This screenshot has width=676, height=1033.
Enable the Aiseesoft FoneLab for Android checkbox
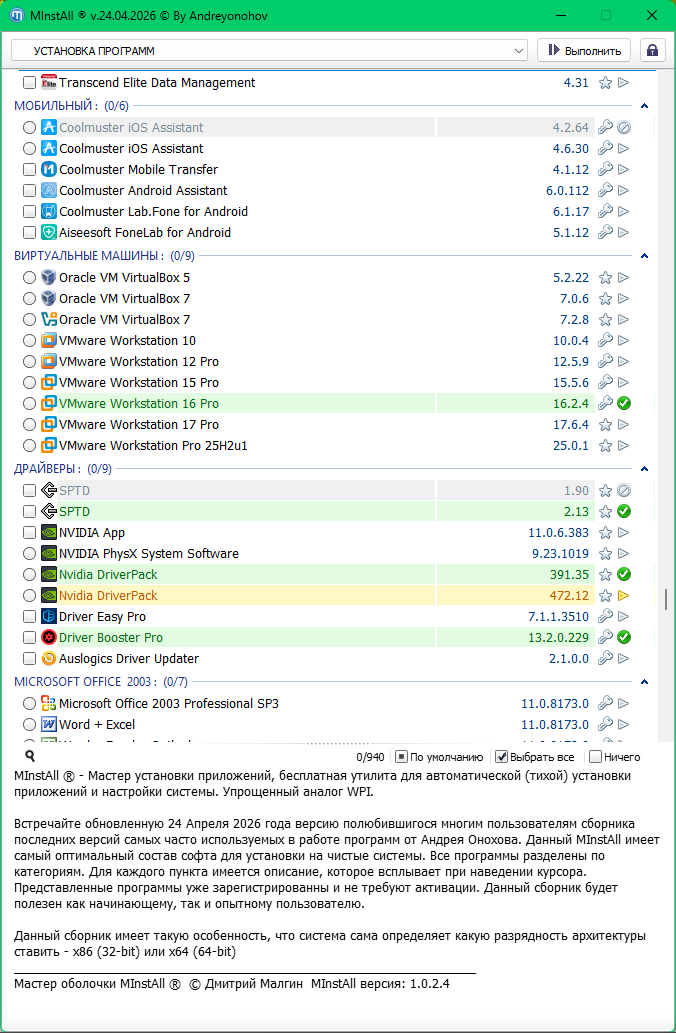(30, 233)
